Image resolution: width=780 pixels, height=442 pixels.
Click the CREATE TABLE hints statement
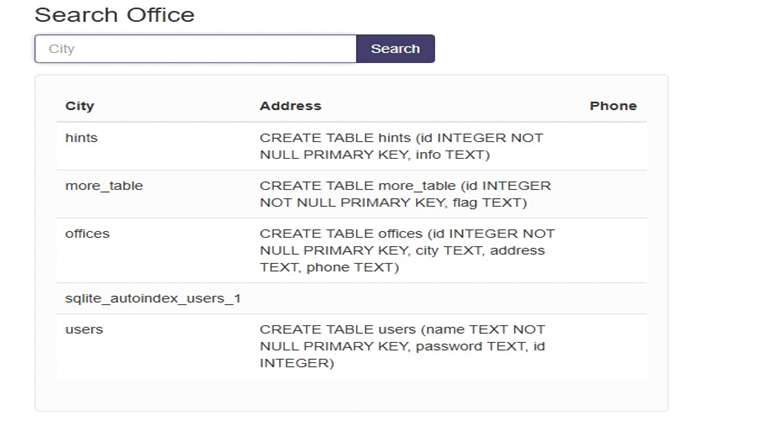401,146
